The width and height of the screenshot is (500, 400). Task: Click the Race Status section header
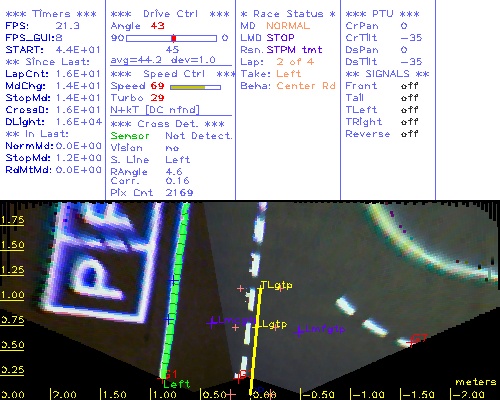click(288, 14)
